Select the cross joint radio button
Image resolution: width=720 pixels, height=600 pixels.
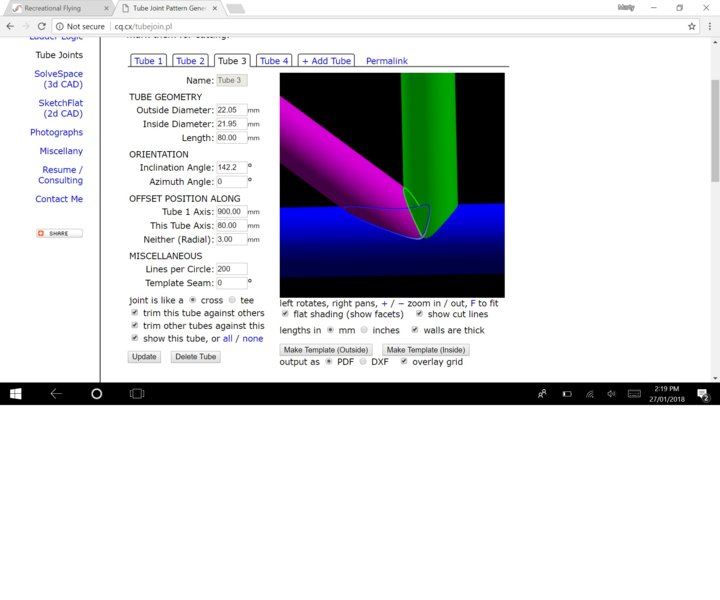coord(193,300)
